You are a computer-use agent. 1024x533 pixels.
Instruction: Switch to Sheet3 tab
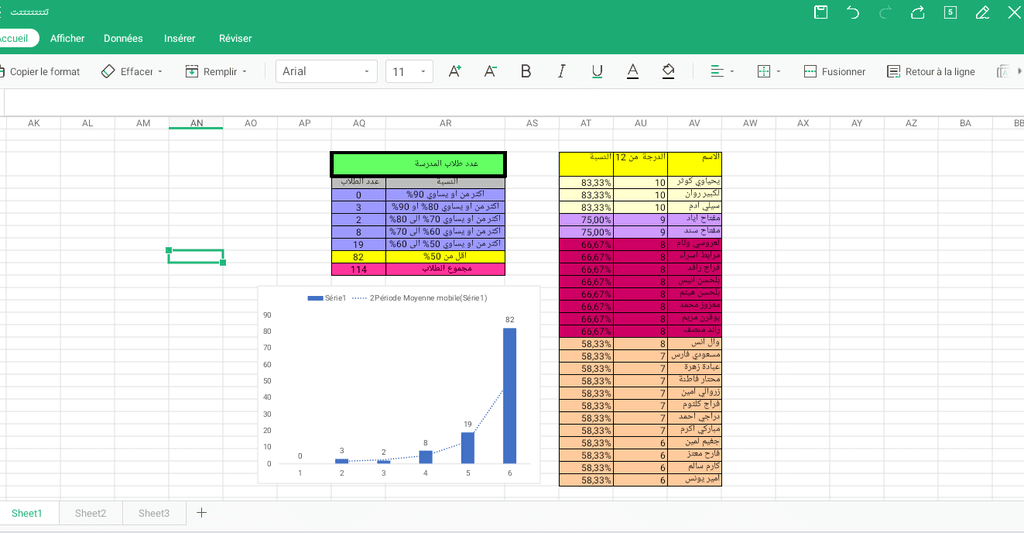153,513
